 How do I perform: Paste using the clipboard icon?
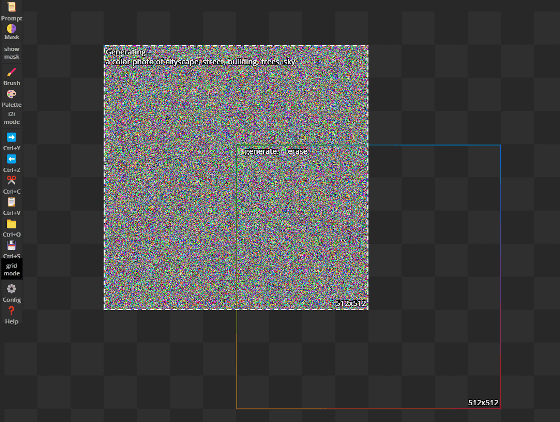11,202
